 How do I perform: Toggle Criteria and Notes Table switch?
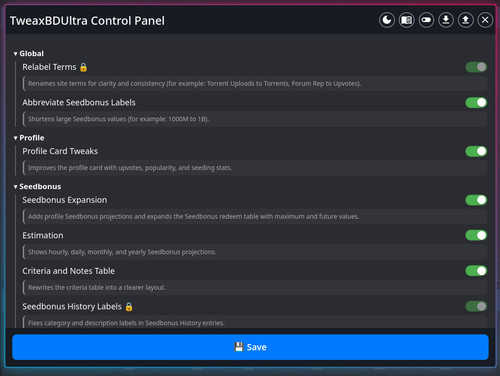coord(476,271)
